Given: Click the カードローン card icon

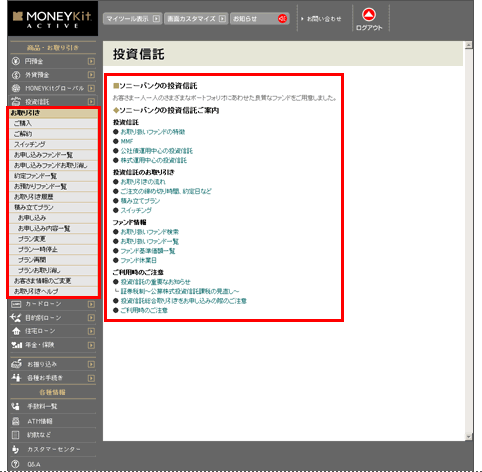Looking at the screenshot, I should pyautogui.click(x=16, y=304).
